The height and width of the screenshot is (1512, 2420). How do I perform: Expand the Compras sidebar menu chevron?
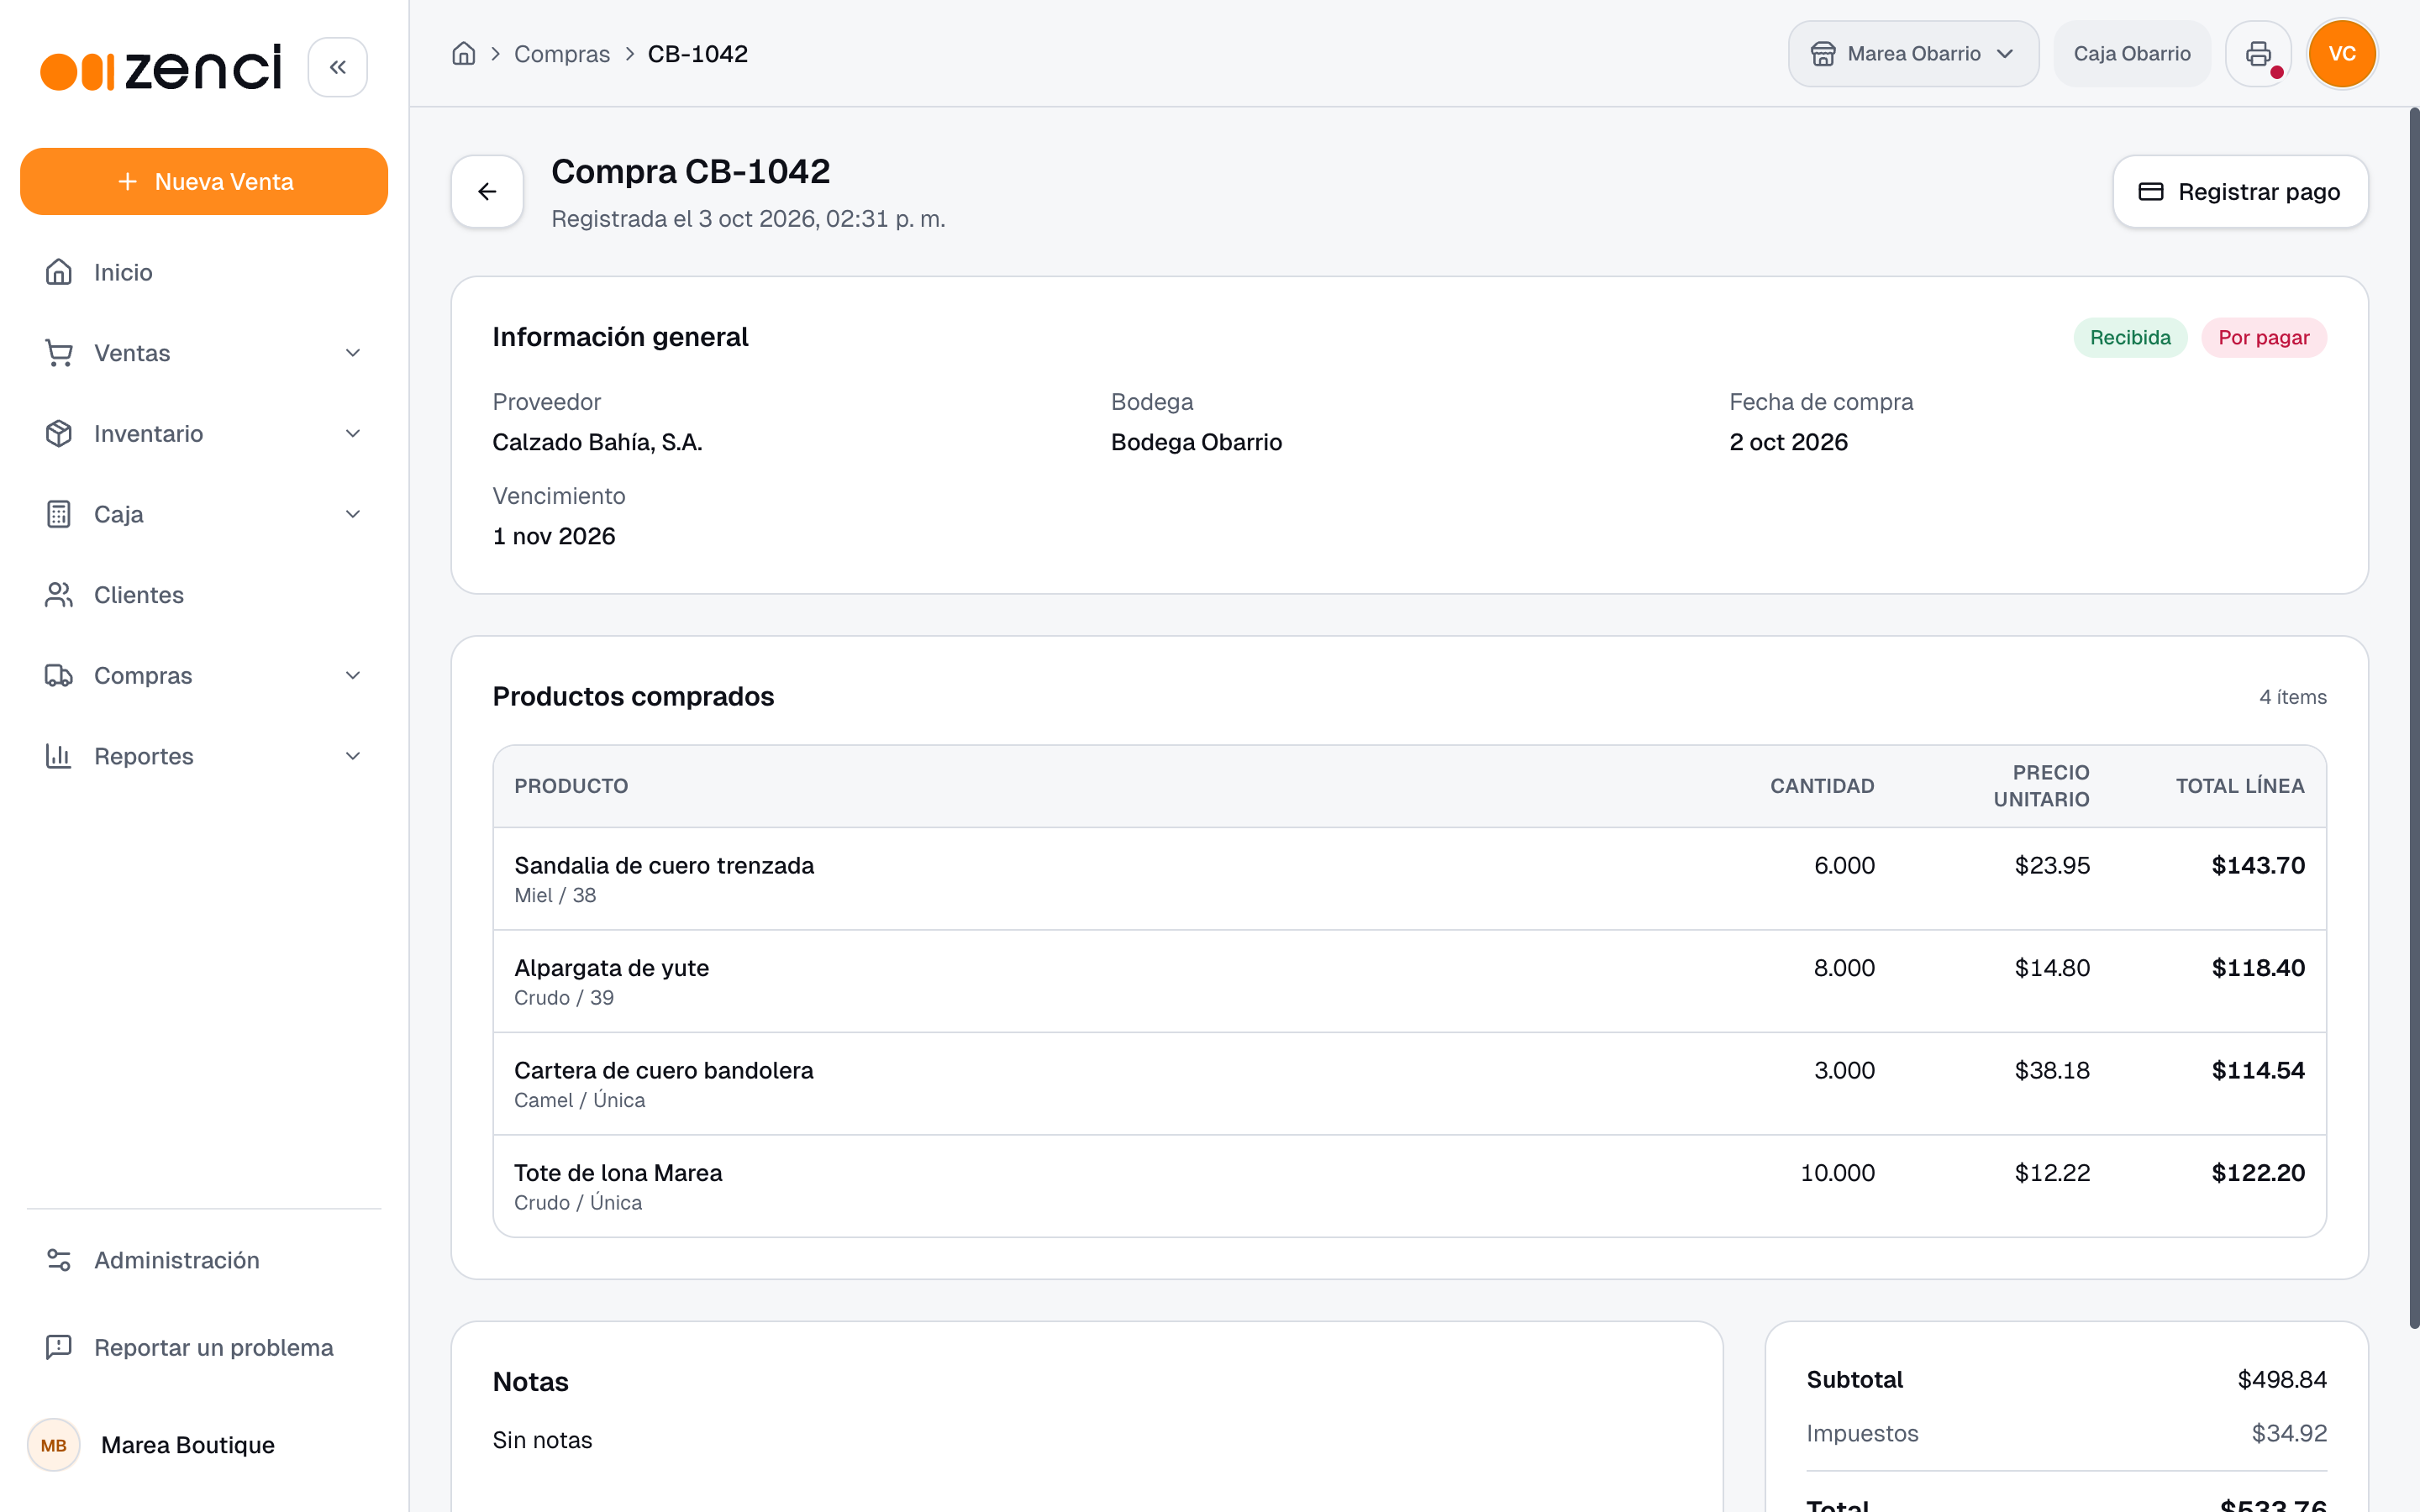point(353,675)
